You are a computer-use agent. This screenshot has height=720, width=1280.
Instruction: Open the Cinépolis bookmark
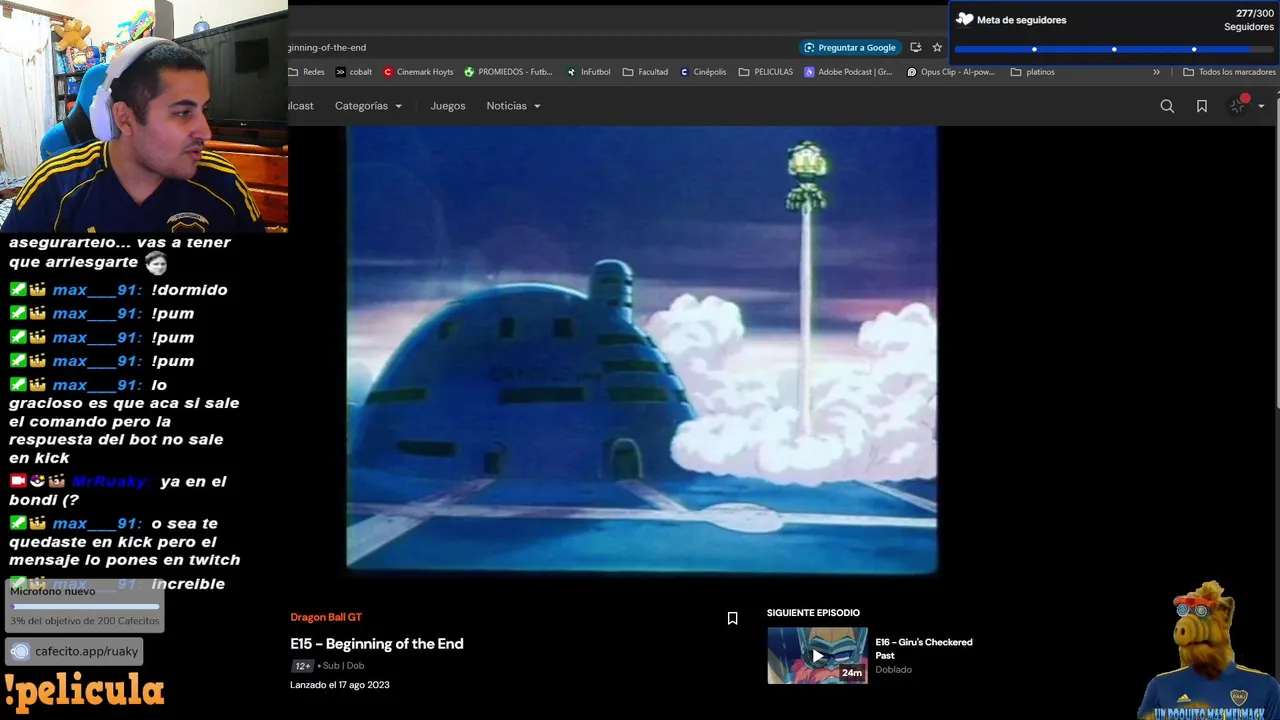point(703,72)
